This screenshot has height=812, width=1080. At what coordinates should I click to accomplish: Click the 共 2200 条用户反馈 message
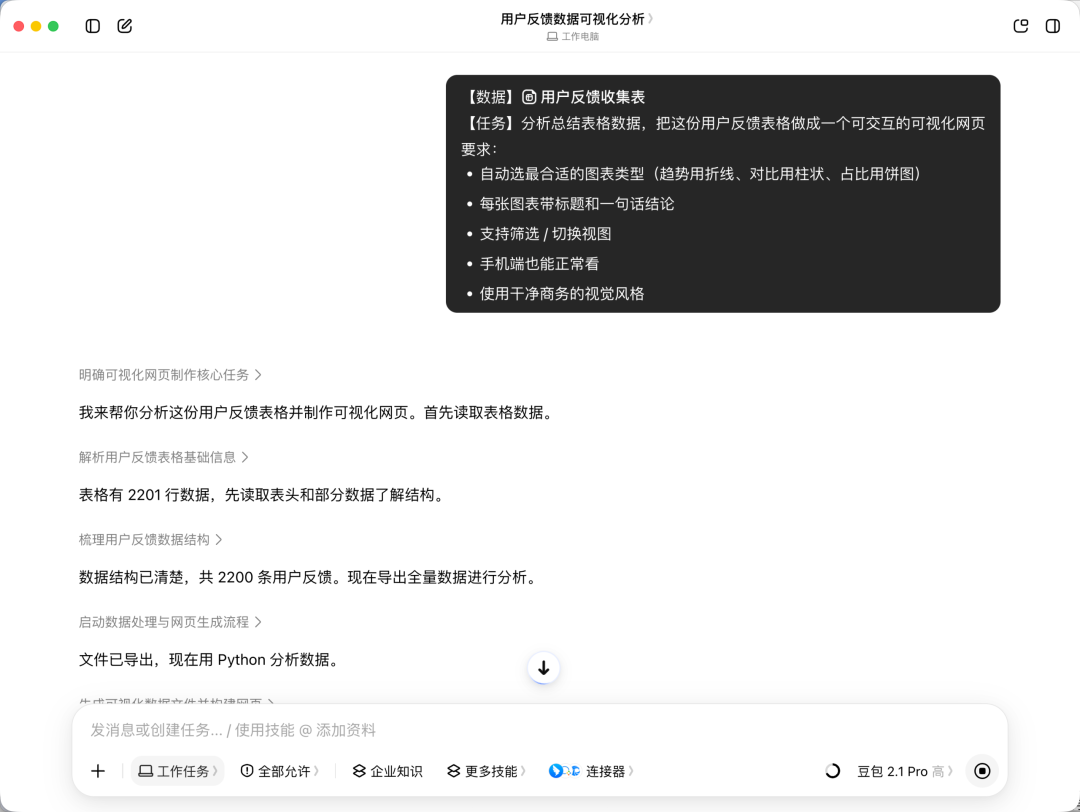coord(309,577)
